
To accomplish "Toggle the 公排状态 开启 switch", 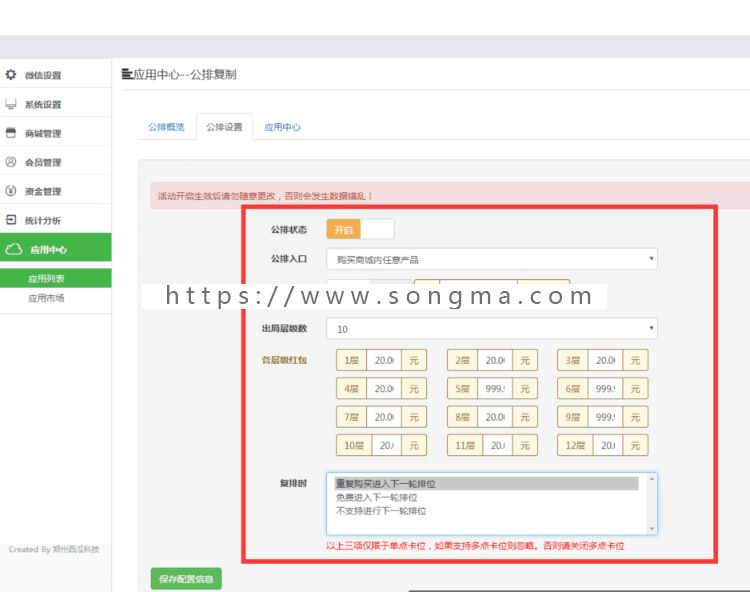I will [360, 230].
